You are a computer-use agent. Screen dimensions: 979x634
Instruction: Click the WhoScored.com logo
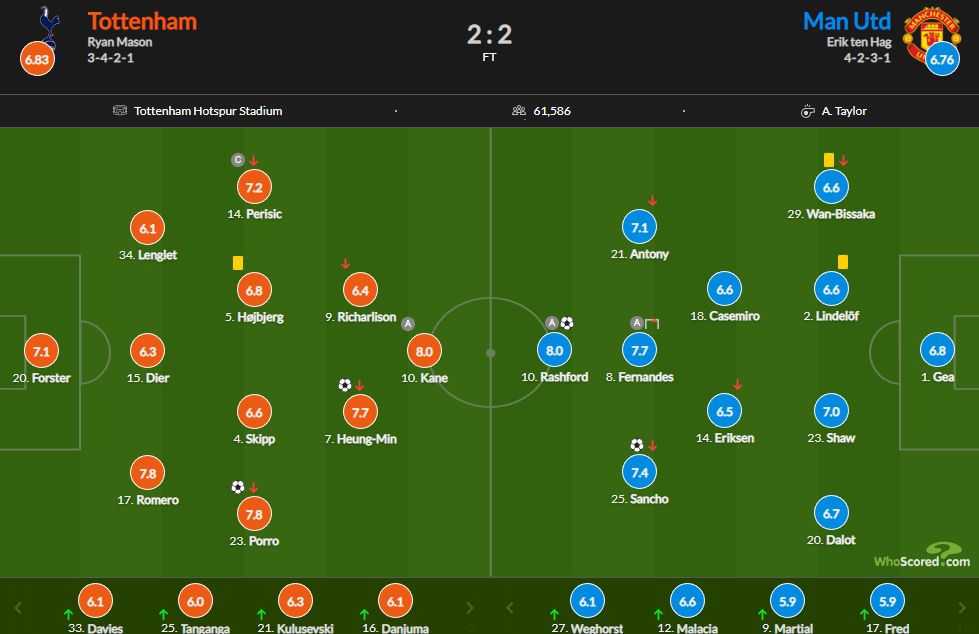(922, 555)
